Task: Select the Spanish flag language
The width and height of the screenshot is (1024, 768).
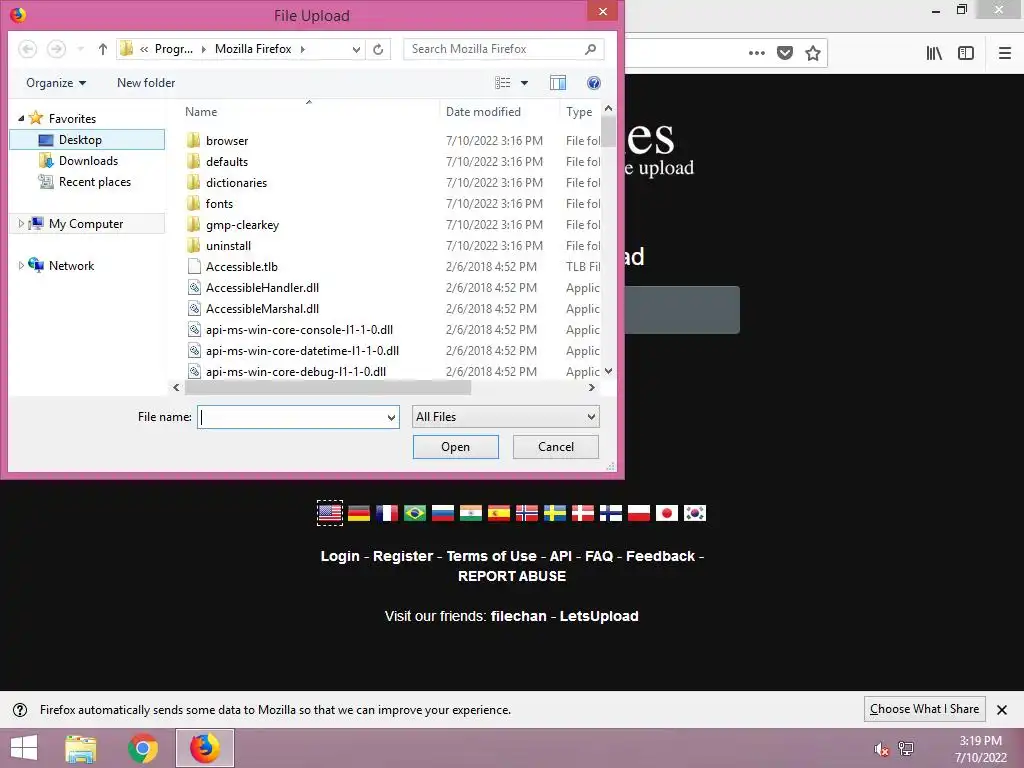Action: 499,513
